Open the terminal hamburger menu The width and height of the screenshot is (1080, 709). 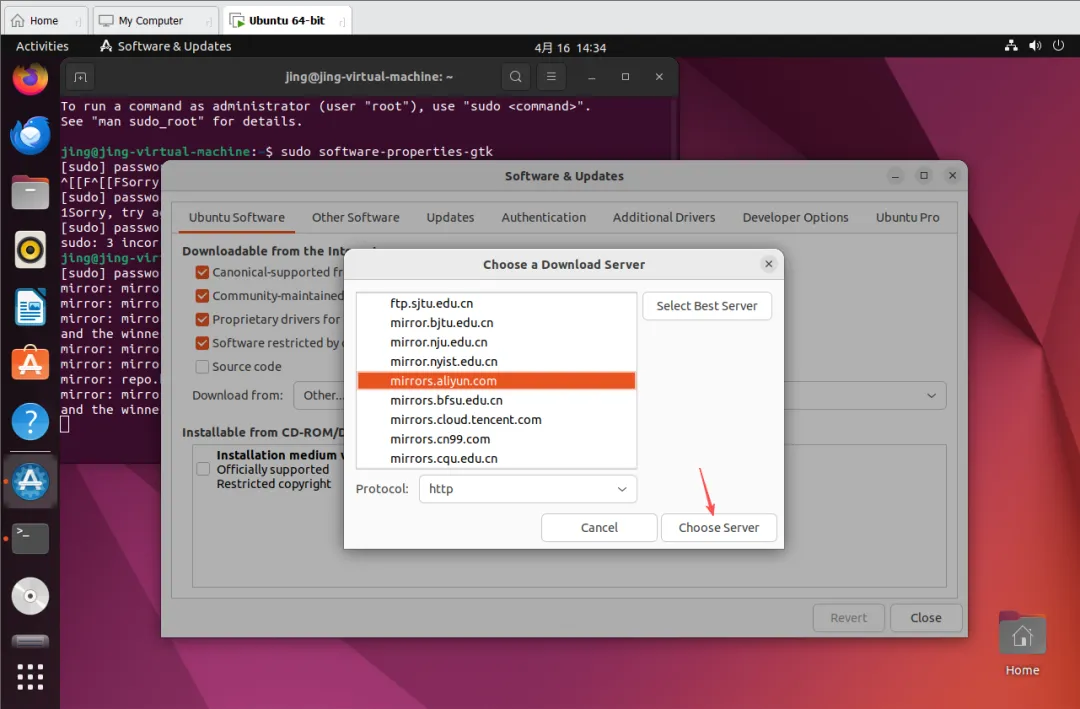(x=551, y=76)
